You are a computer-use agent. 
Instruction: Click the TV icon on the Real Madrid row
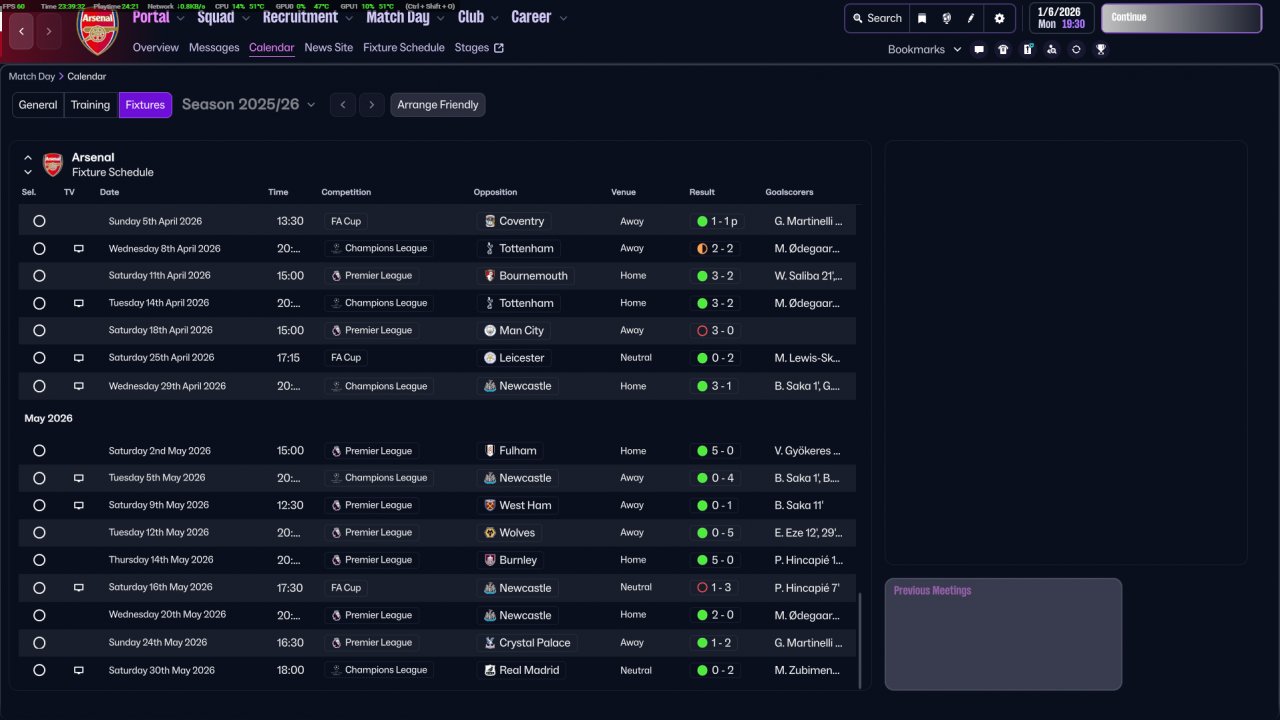point(79,670)
